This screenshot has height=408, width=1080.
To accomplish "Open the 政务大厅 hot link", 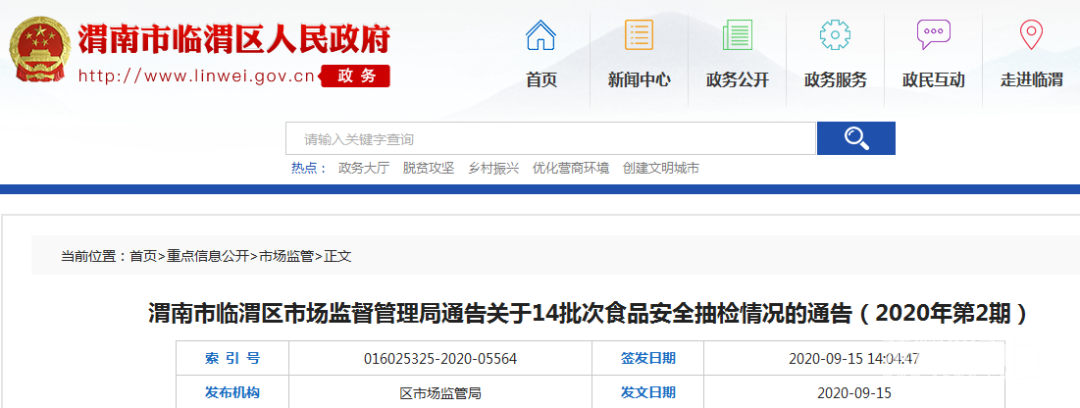I will [x=364, y=168].
